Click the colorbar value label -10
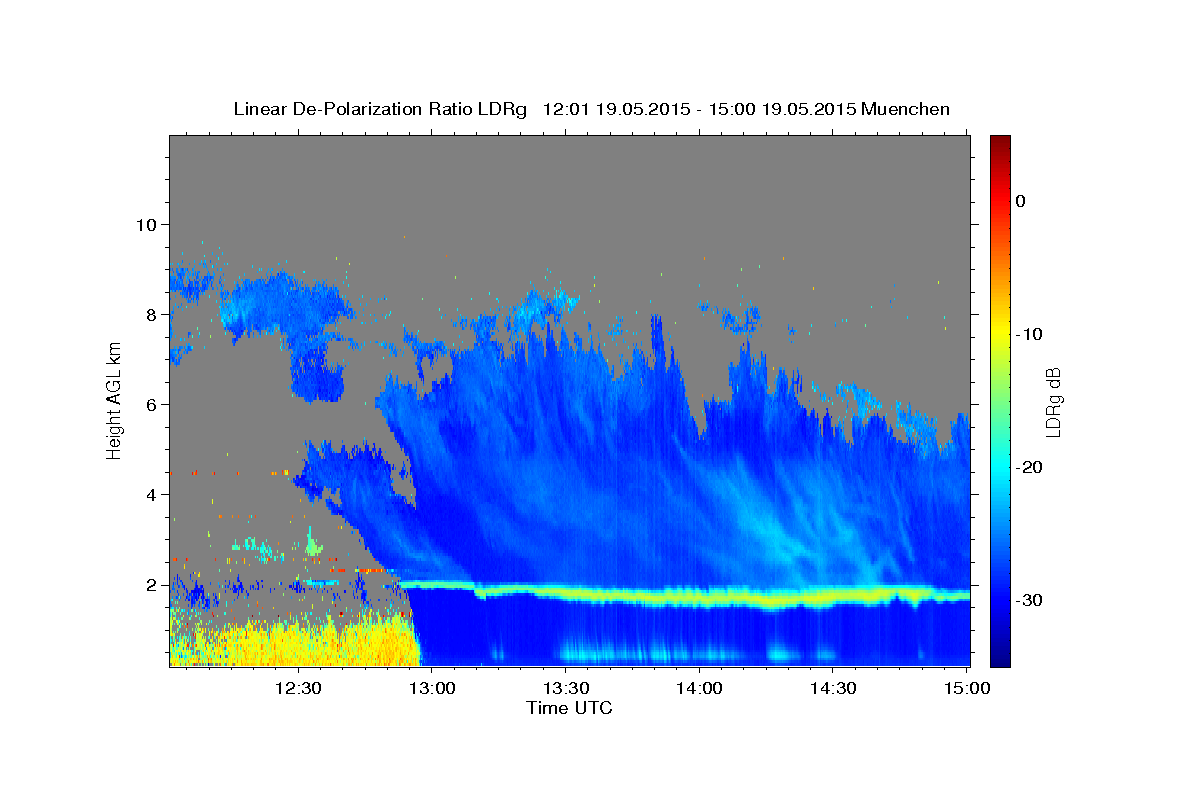The width and height of the screenshot is (1200, 800). [1030, 334]
